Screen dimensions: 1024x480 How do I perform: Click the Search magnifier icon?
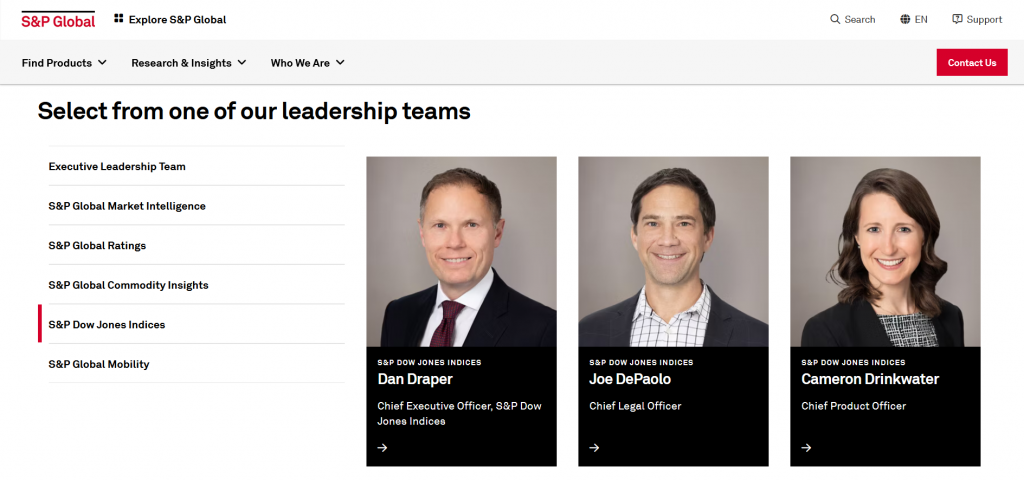pyautogui.click(x=835, y=19)
